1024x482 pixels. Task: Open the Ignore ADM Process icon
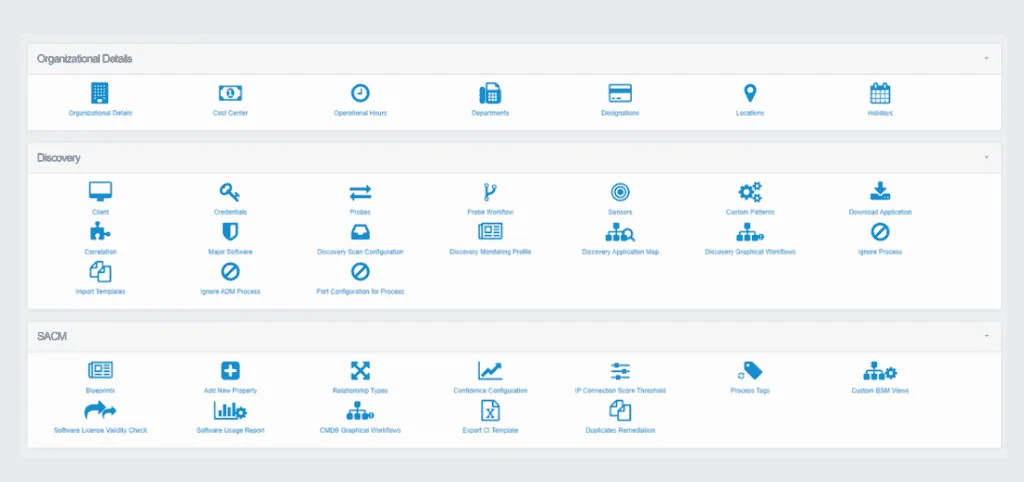[x=230, y=272]
